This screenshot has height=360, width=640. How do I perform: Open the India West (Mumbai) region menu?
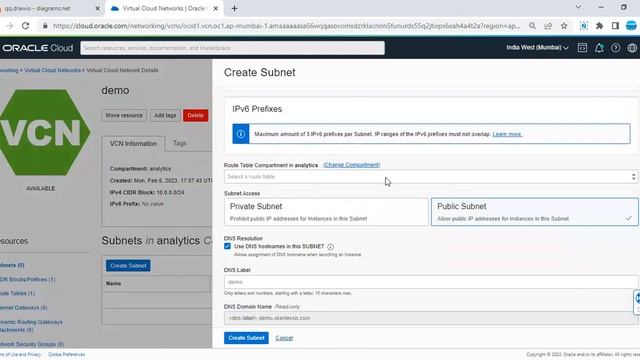click(537, 48)
